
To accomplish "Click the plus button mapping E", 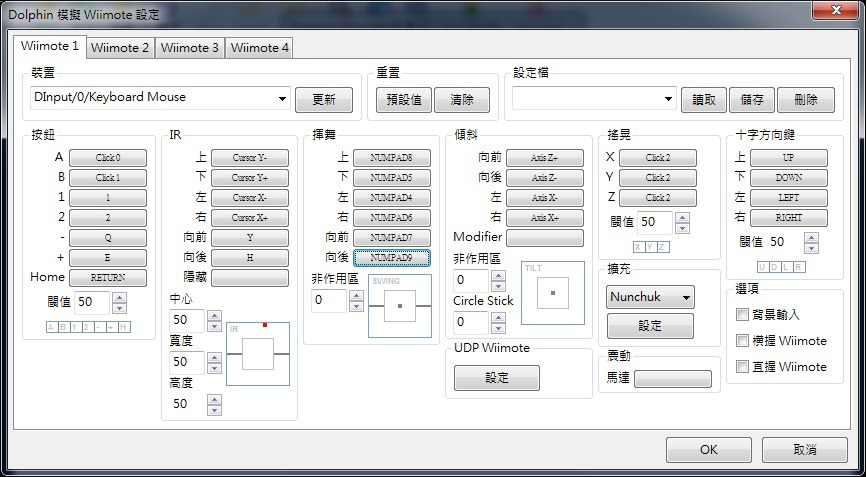I will 108,258.
